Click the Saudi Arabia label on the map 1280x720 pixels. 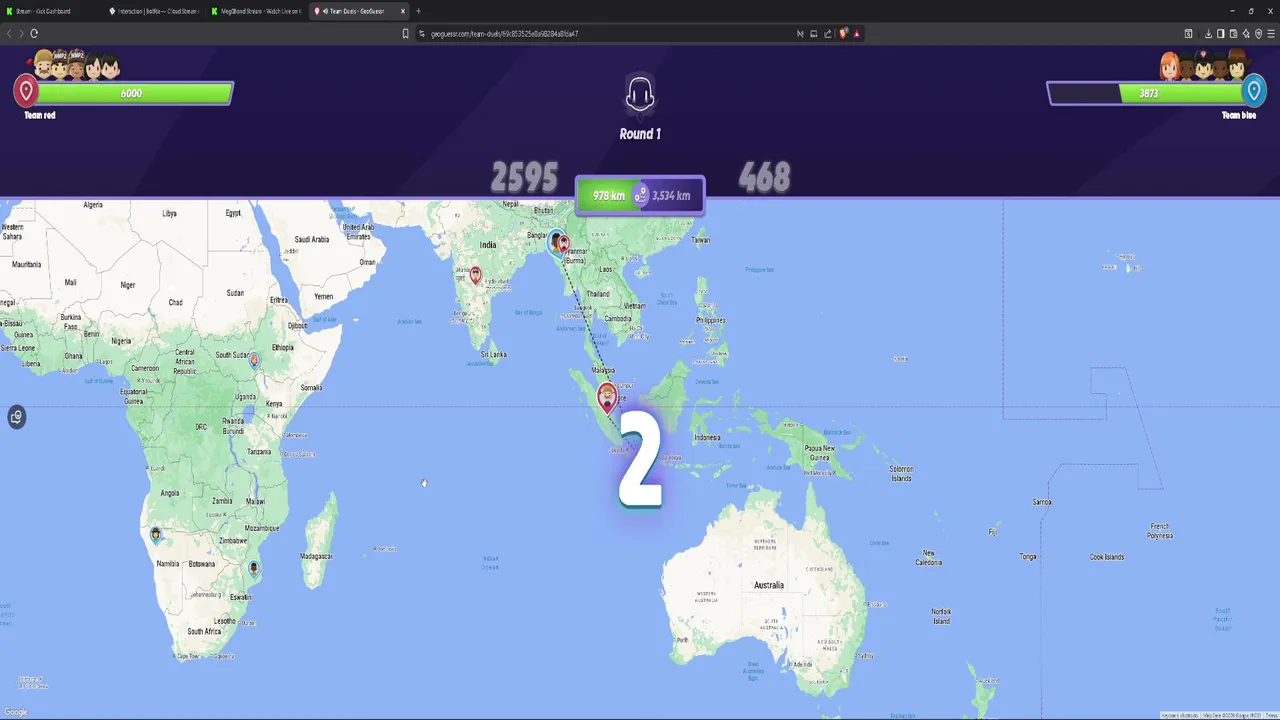tap(312, 239)
